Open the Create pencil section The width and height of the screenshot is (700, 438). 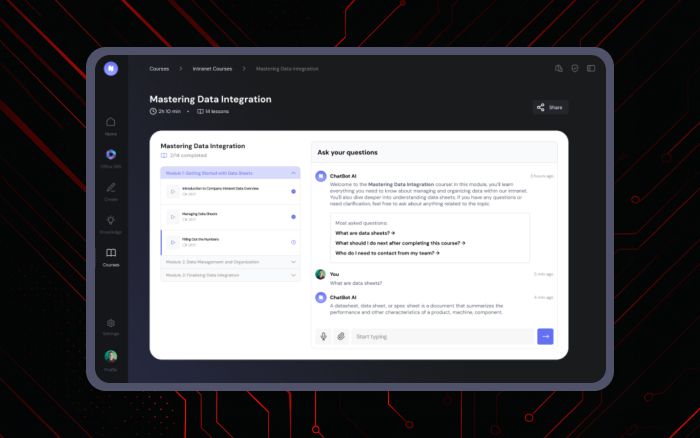coord(111,192)
